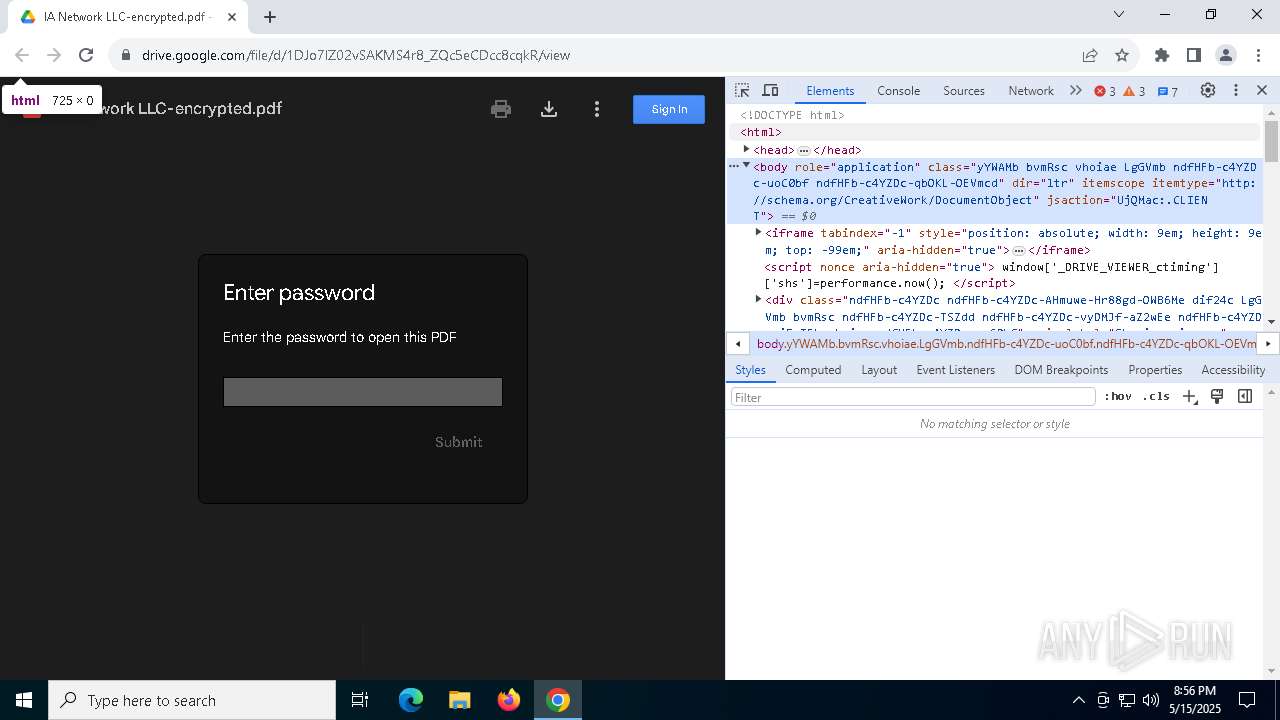
Task: Focus the PDF password input field
Action: tap(363, 392)
